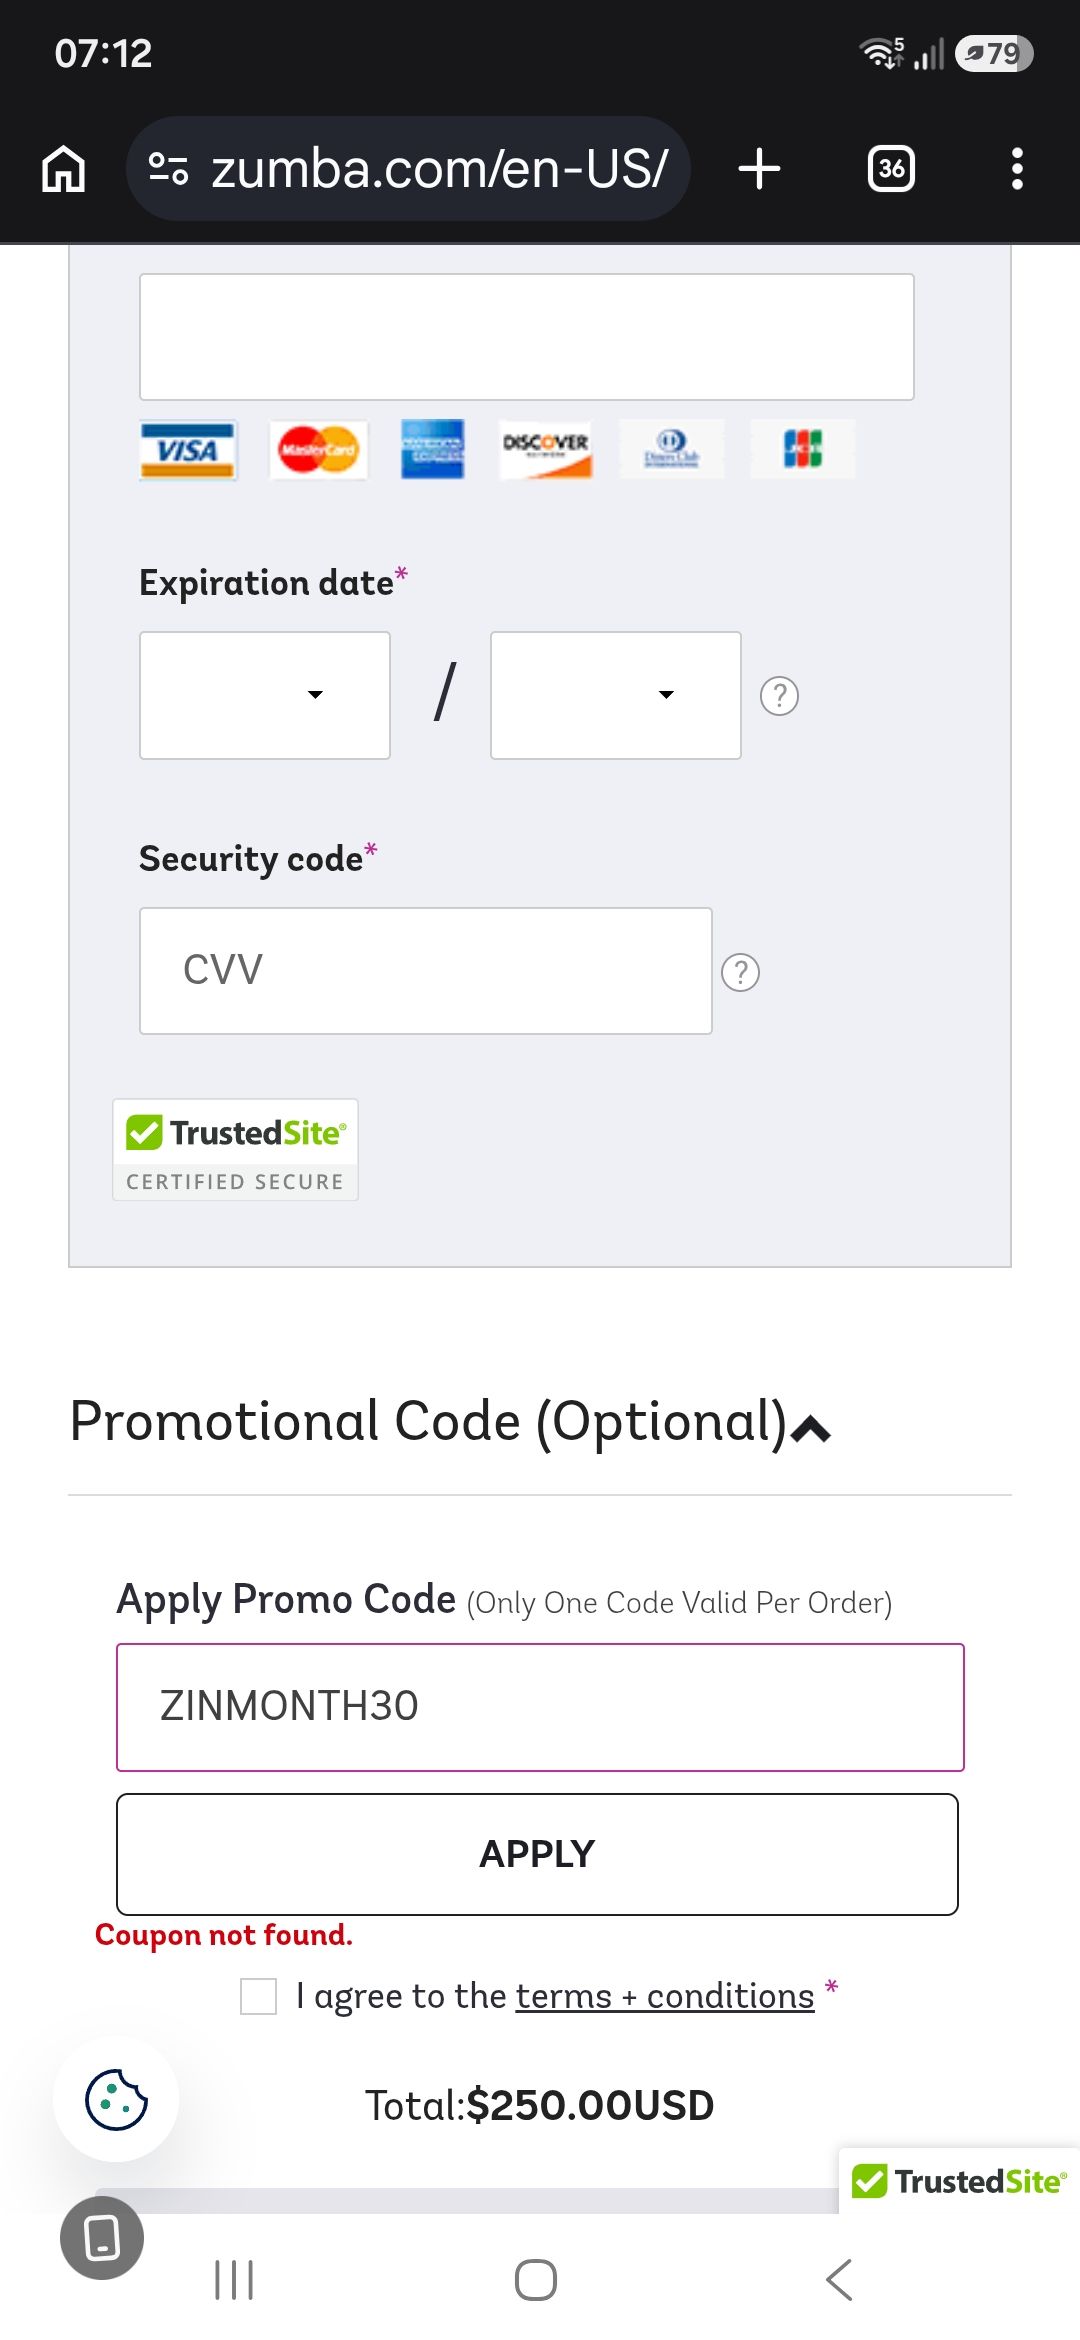Open the browser three-dot menu
The image size is (1080, 2340).
point(1017,168)
